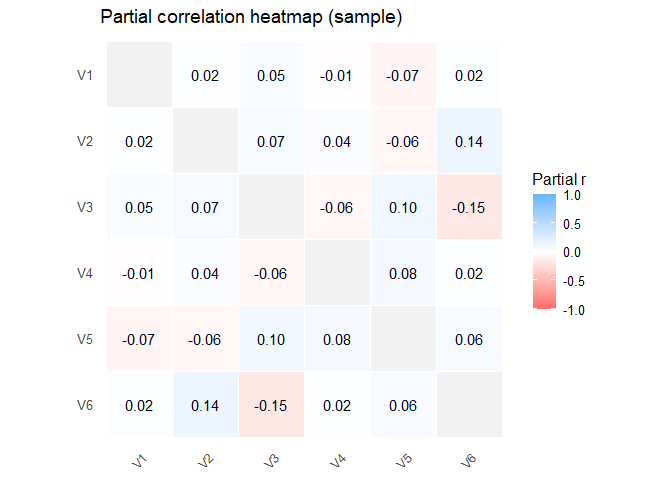672x480 pixels.
Task: Click gray diagonal cell at V4, V4
Action: tap(337, 273)
